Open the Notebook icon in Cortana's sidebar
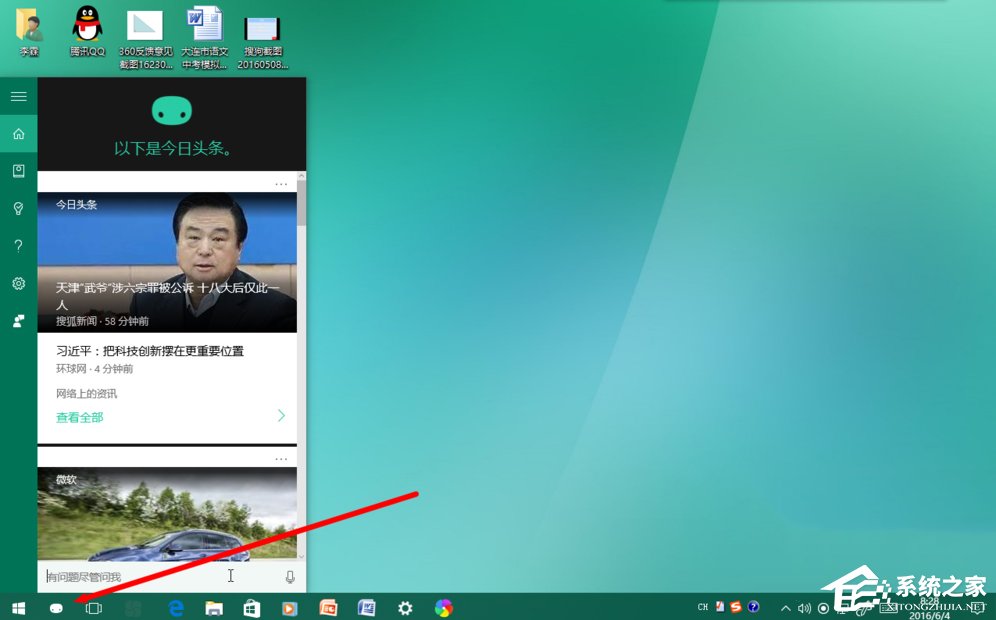The image size is (996, 620). point(18,170)
